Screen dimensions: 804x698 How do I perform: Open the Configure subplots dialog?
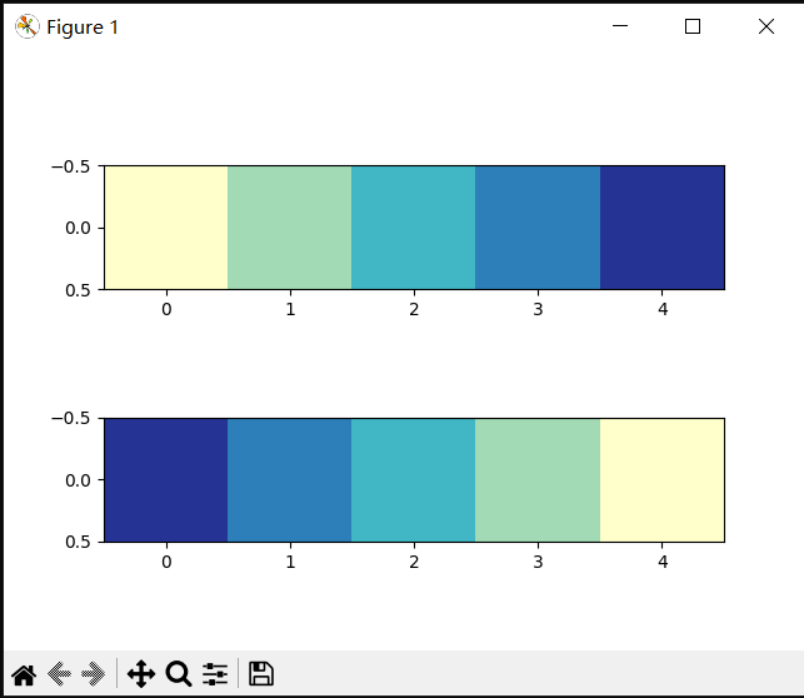click(x=215, y=674)
